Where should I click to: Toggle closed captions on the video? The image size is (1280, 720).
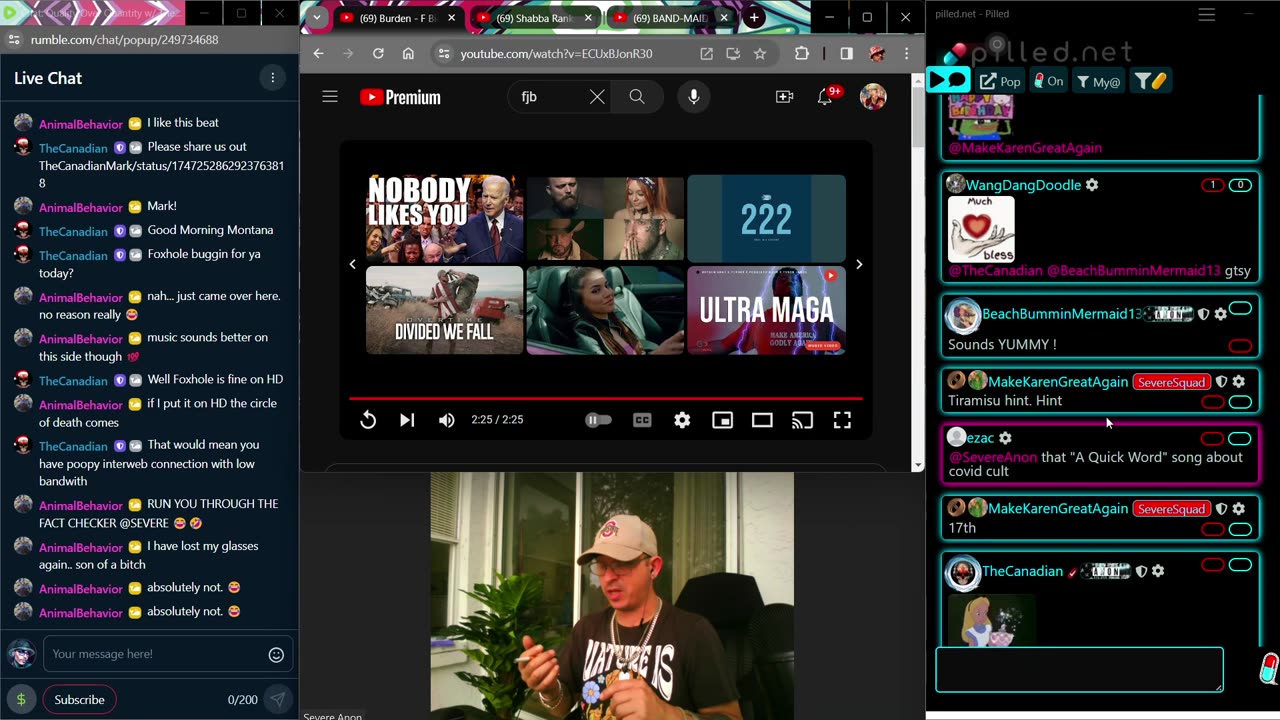coord(642,420)
